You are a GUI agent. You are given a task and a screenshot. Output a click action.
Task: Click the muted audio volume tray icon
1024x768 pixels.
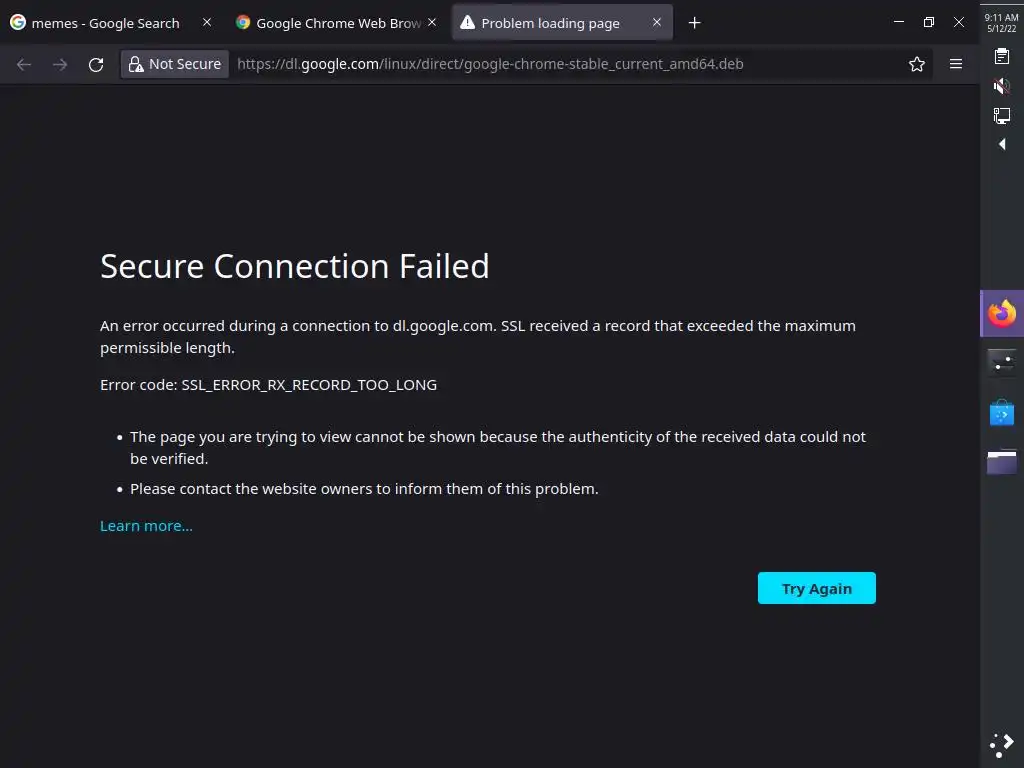pyautogui.click(x=1002, y=86)
